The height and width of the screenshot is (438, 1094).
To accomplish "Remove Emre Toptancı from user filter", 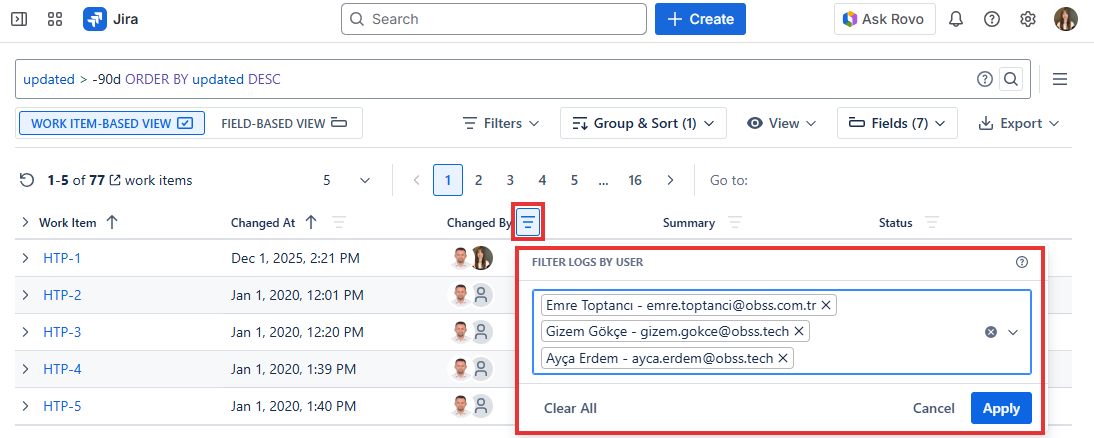I will [826, 304].
